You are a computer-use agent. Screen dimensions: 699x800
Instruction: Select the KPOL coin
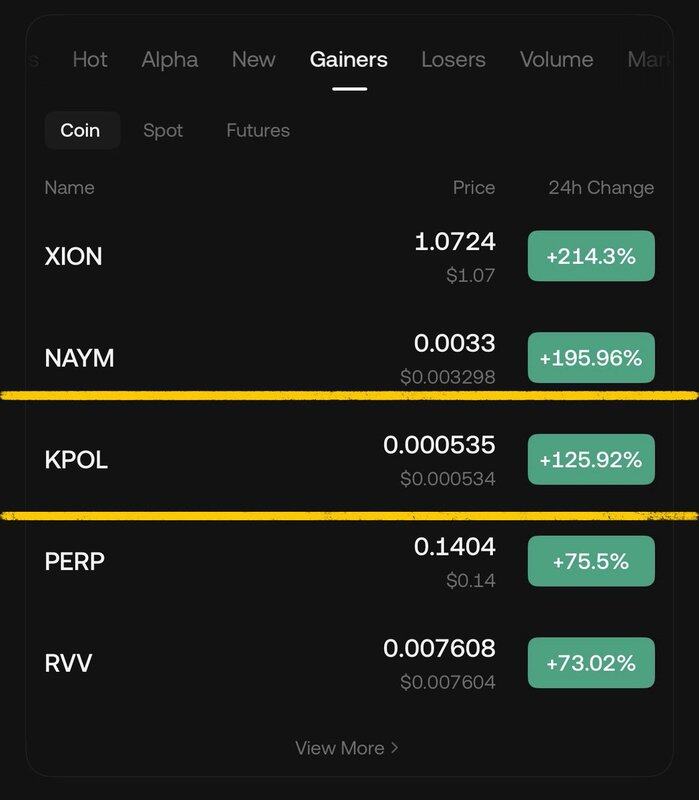coord(76,460)
